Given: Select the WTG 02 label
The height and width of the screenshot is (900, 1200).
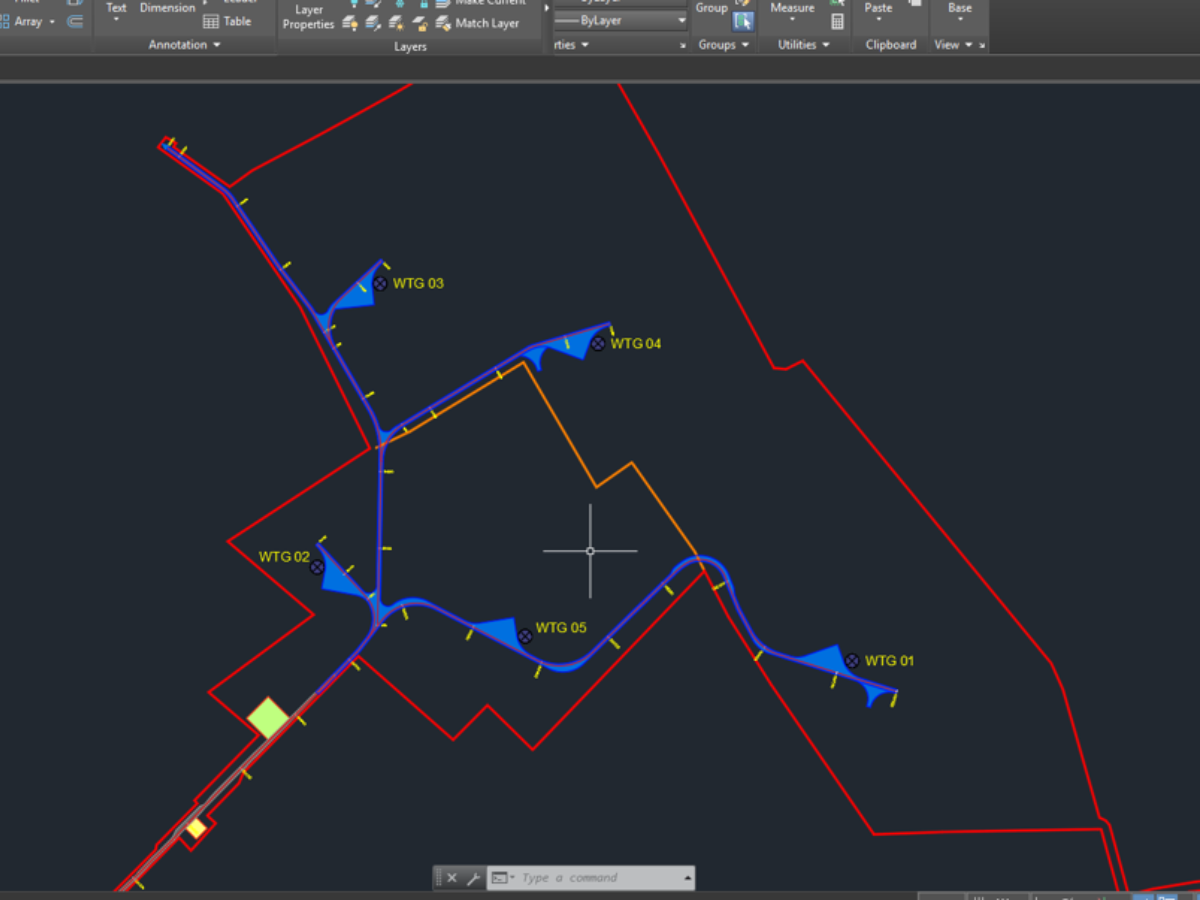Looking at the screenshot, I should (x=284, y=556).
